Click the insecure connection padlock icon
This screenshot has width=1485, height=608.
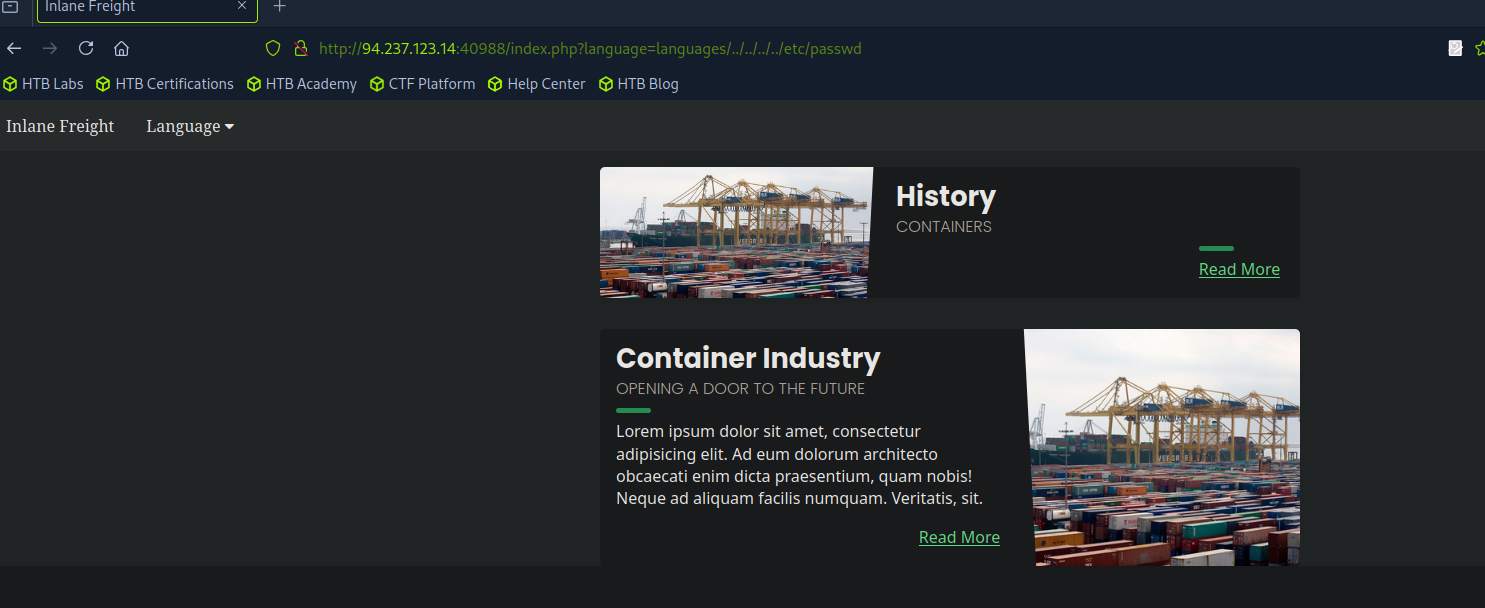[299, 48]
